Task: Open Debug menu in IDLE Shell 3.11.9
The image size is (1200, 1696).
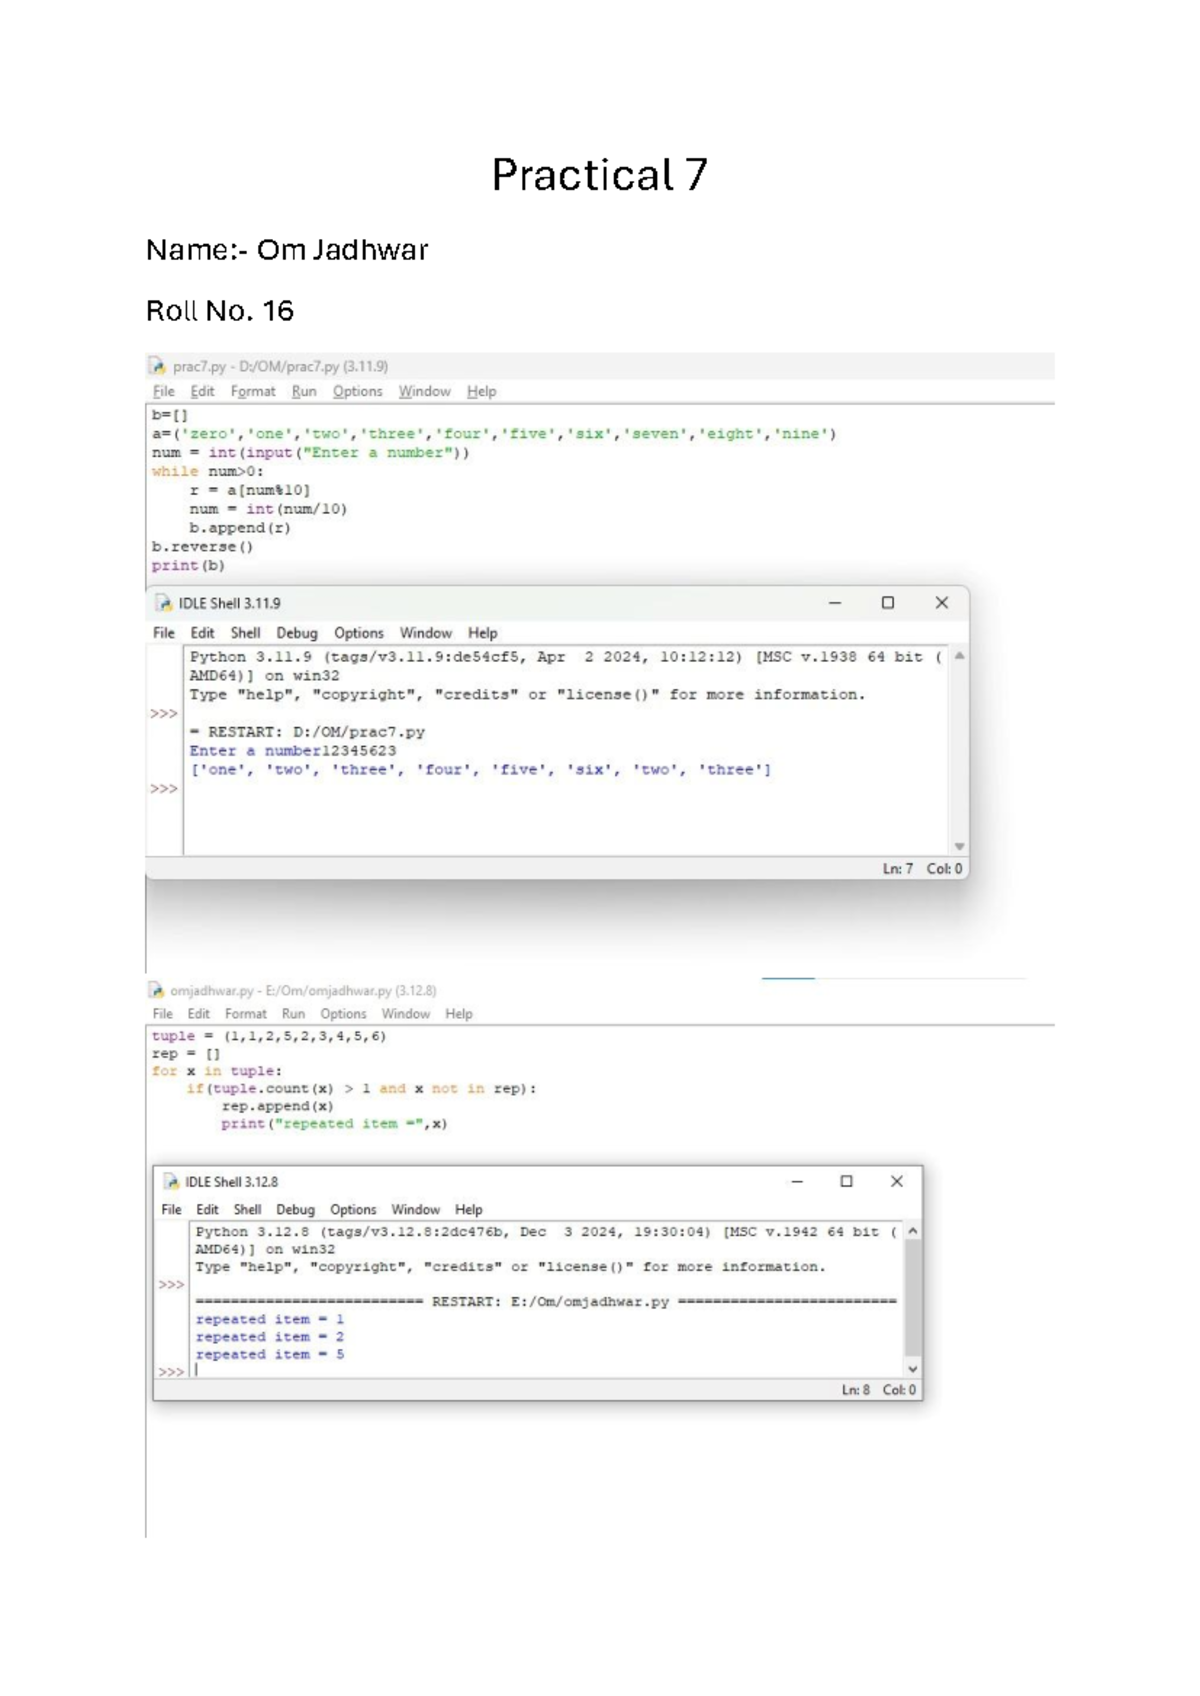Action: (297, 633)
